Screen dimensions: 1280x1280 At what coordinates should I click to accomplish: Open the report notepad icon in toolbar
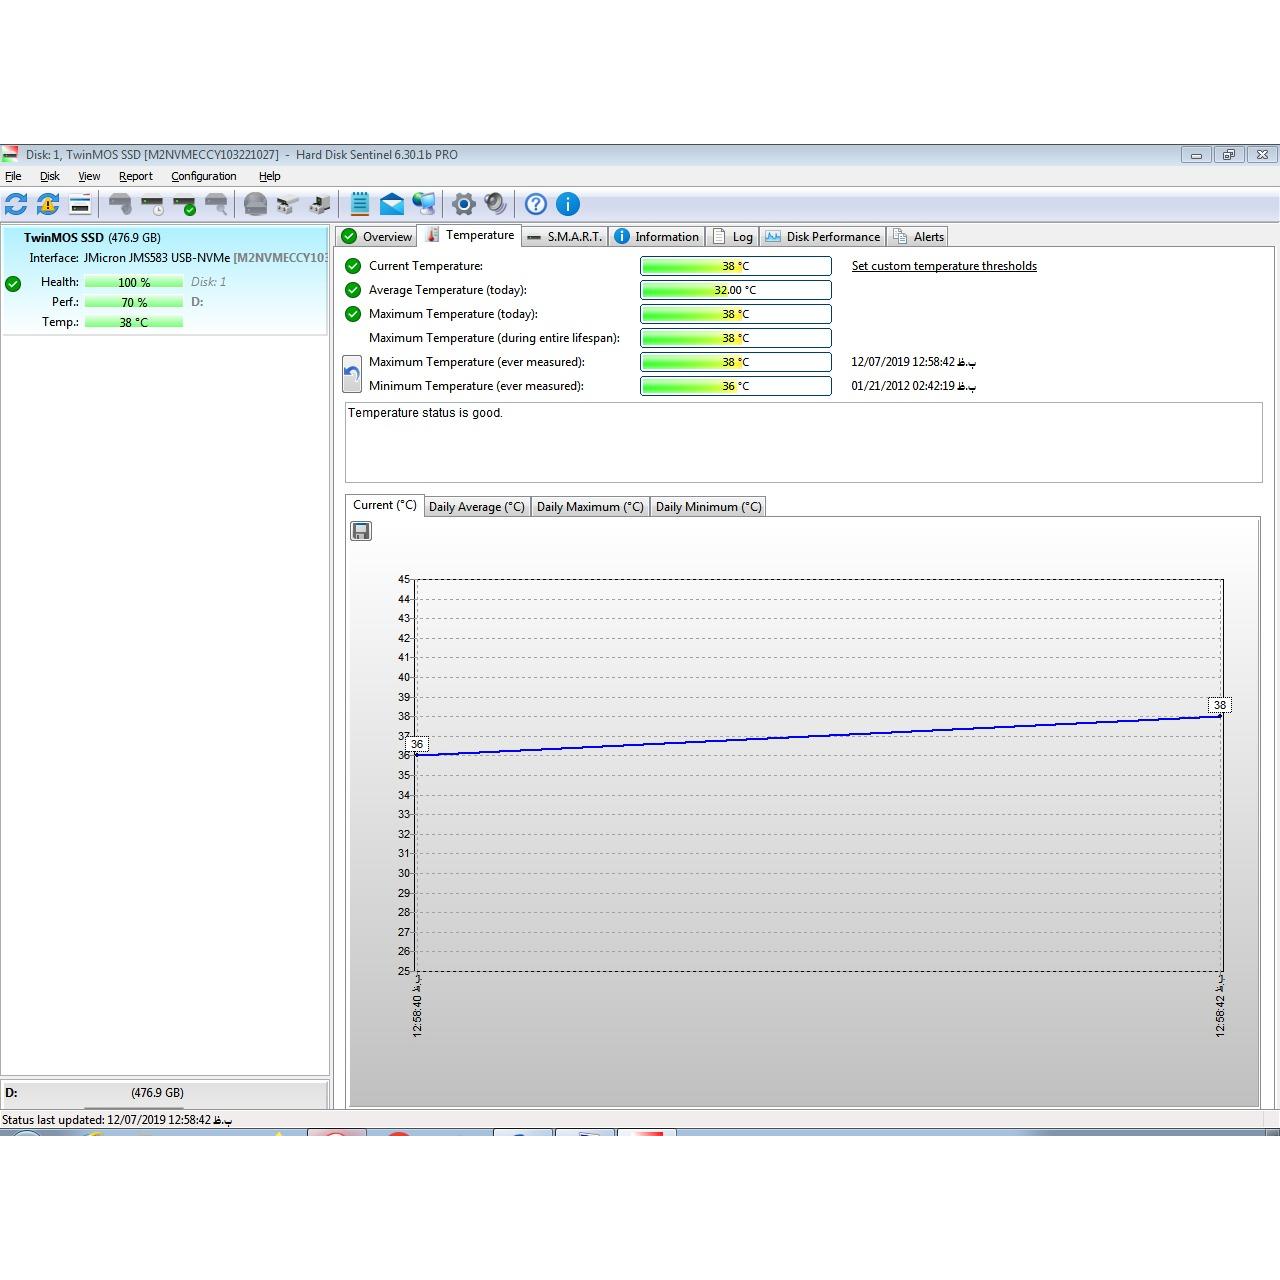(x=359, y=204)
